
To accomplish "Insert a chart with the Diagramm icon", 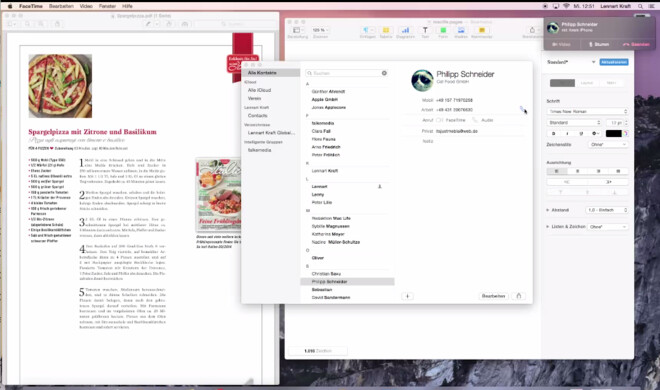I will (x=405, y=30).
